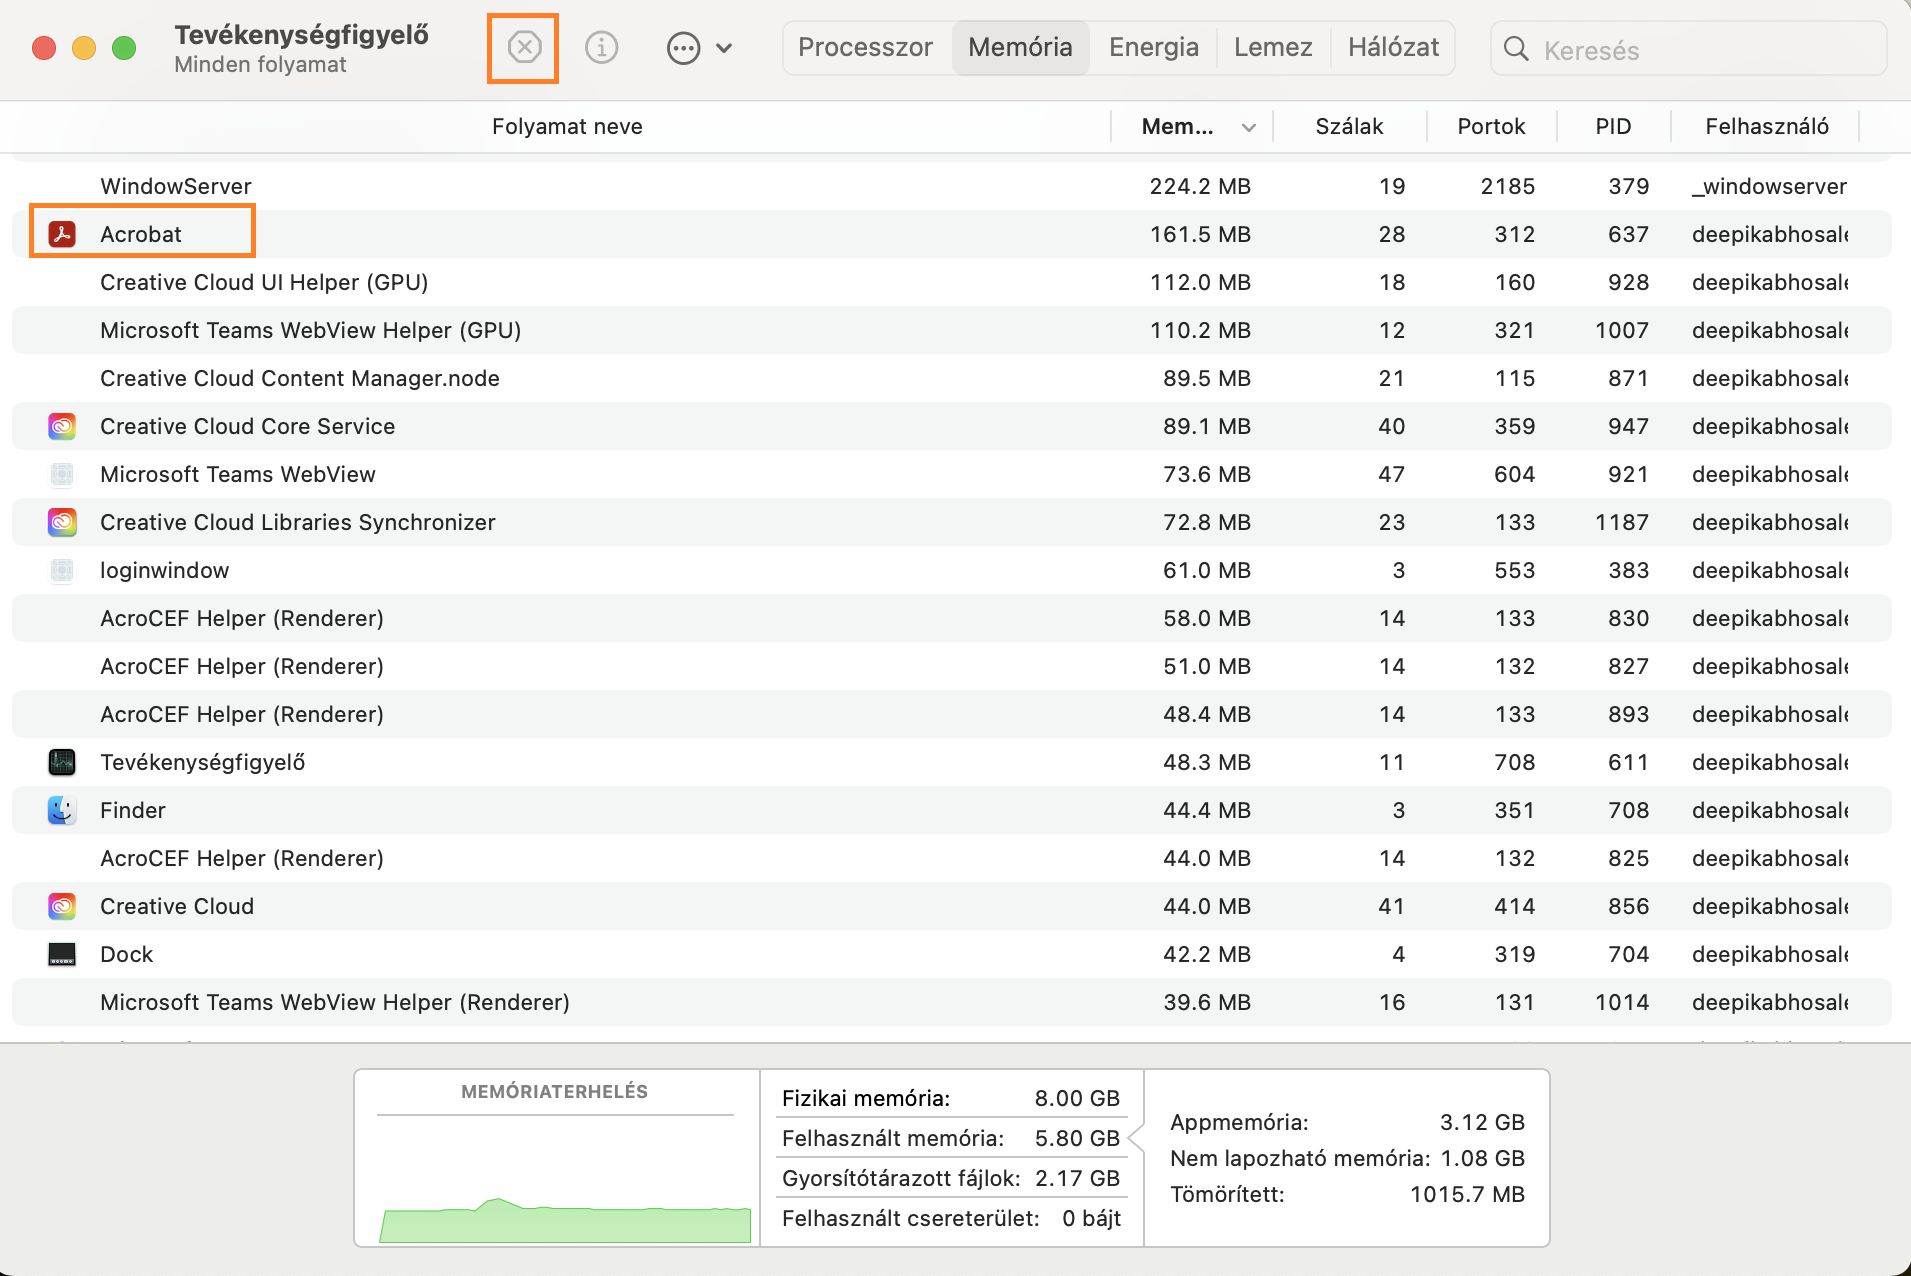
Task: Open the Lemez tab
Action: pyautogui.click(x=1272, y=47)
